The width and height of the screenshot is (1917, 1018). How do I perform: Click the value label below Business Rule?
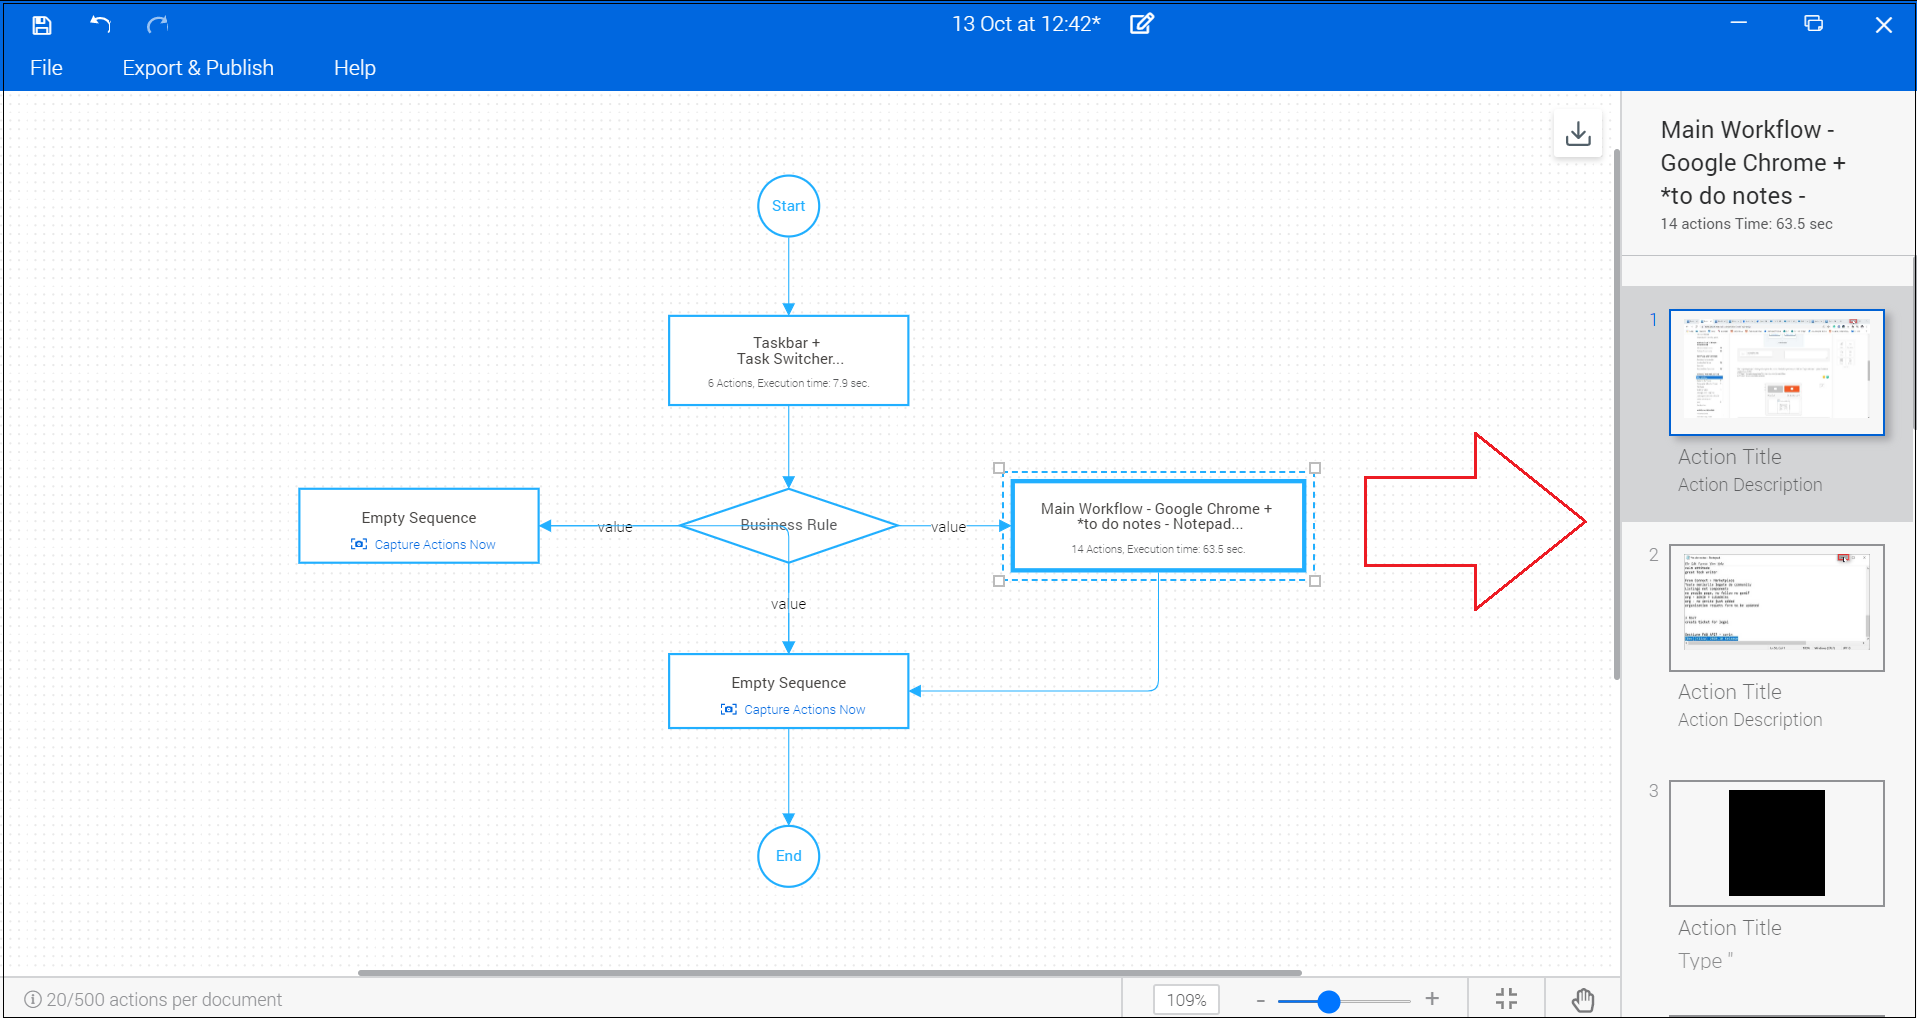[788, 604]
